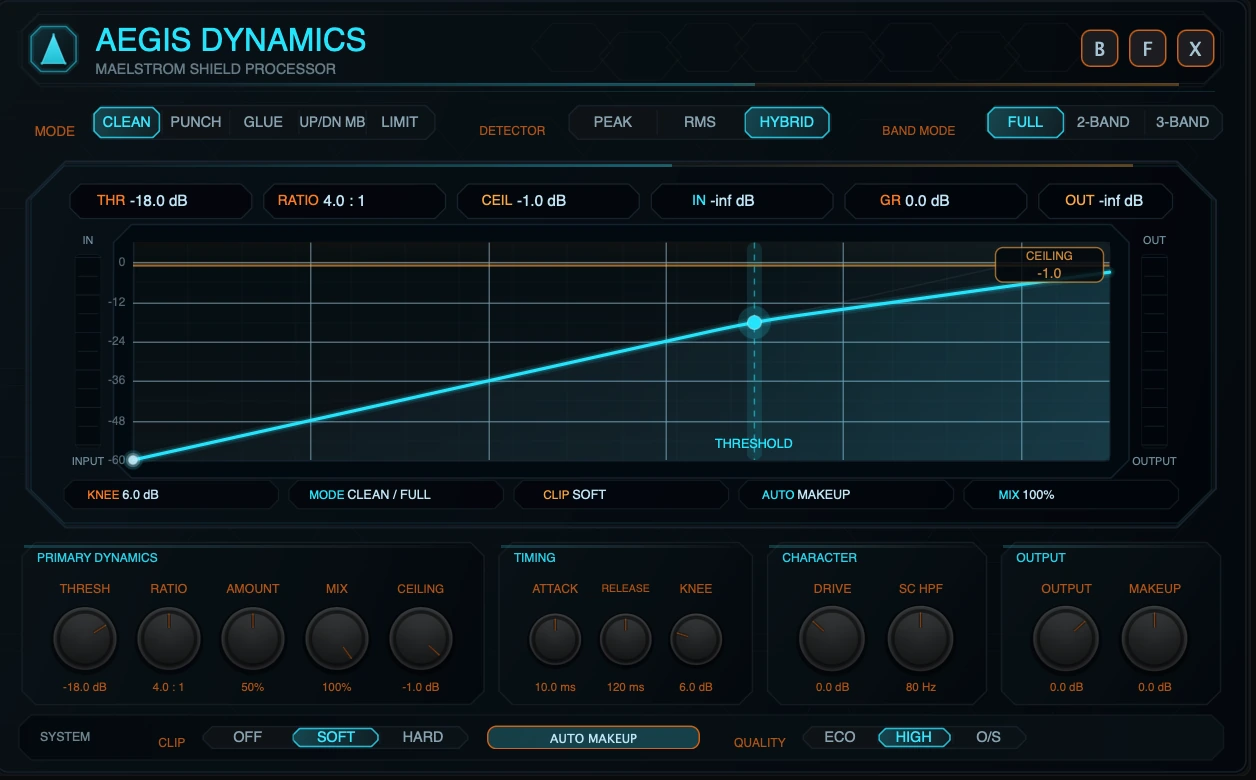Image resolution: width=1256 pixels, height=780 pixels.
Task: Click the SC HPF knob
Action: [x=921, y=639]
